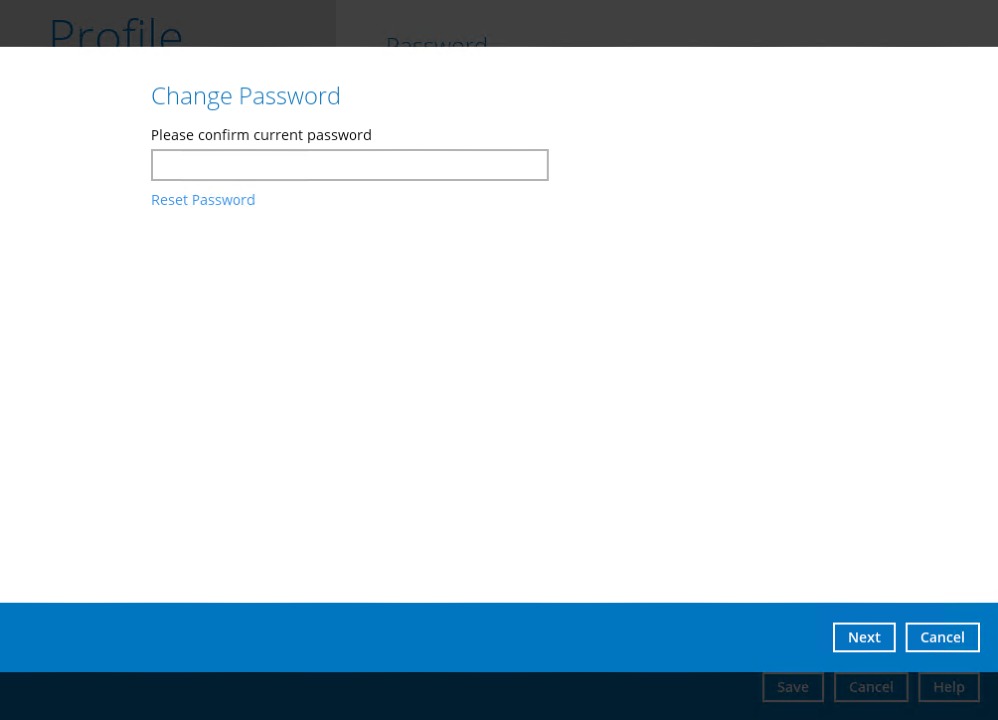Click the confirm current password label
Viewport: 998px width, 720px height.
click(261, 135)
